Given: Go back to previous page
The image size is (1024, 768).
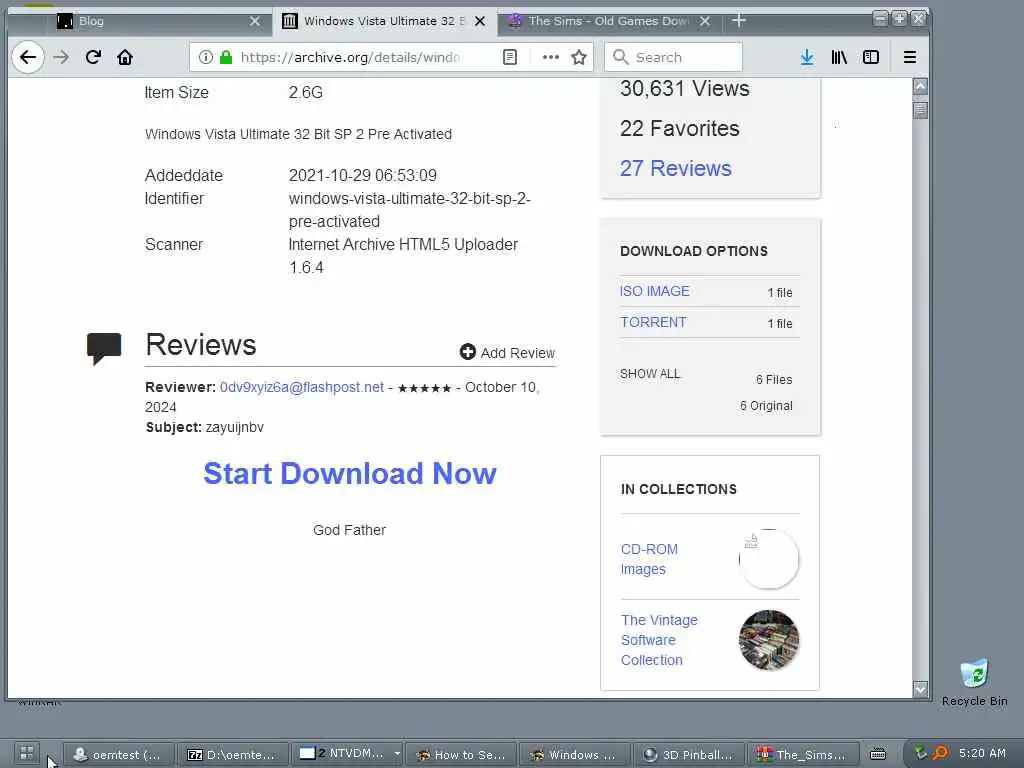Looking at the screenshot, I should tap(28, 57).
